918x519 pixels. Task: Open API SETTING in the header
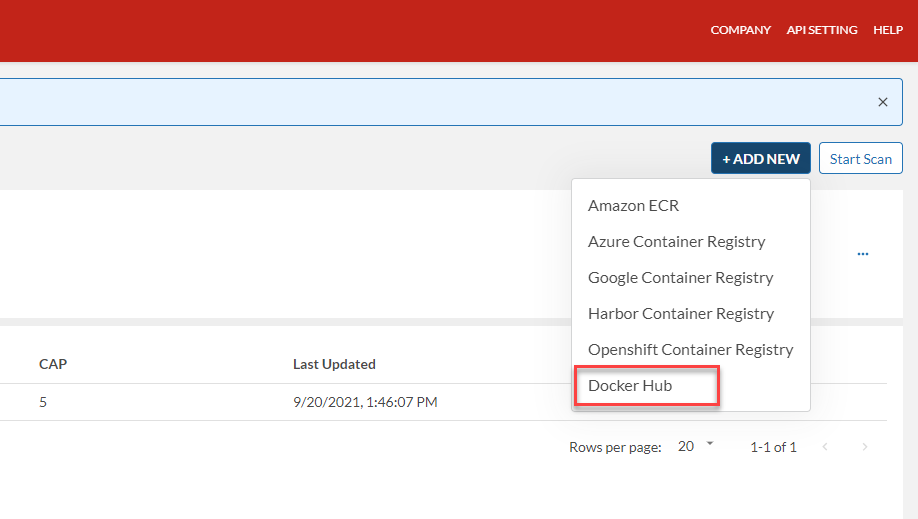coord(822,30)
